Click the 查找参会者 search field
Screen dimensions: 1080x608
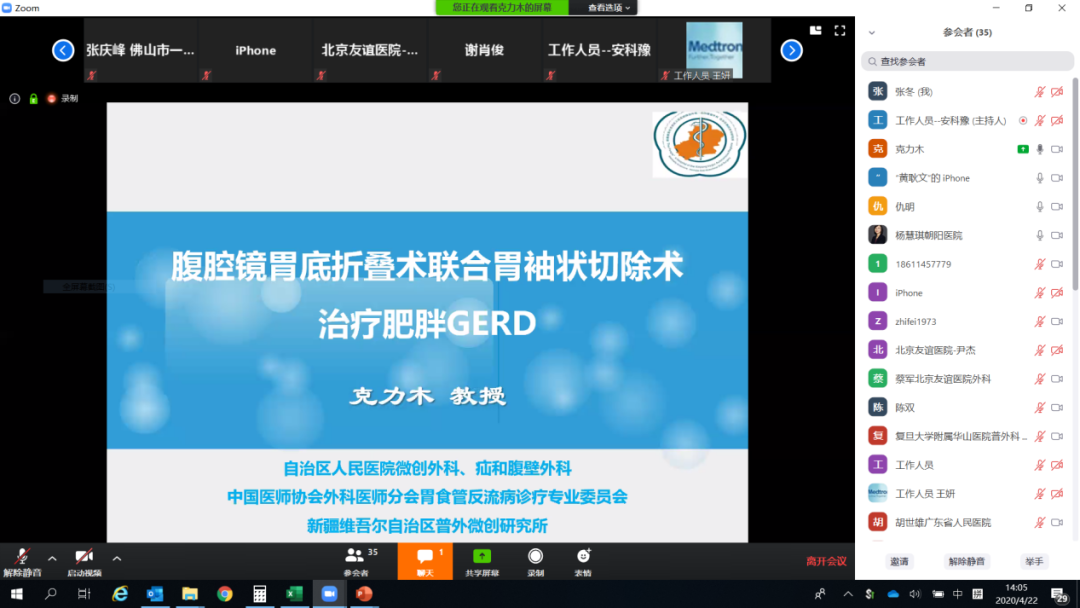click(968, 62)
